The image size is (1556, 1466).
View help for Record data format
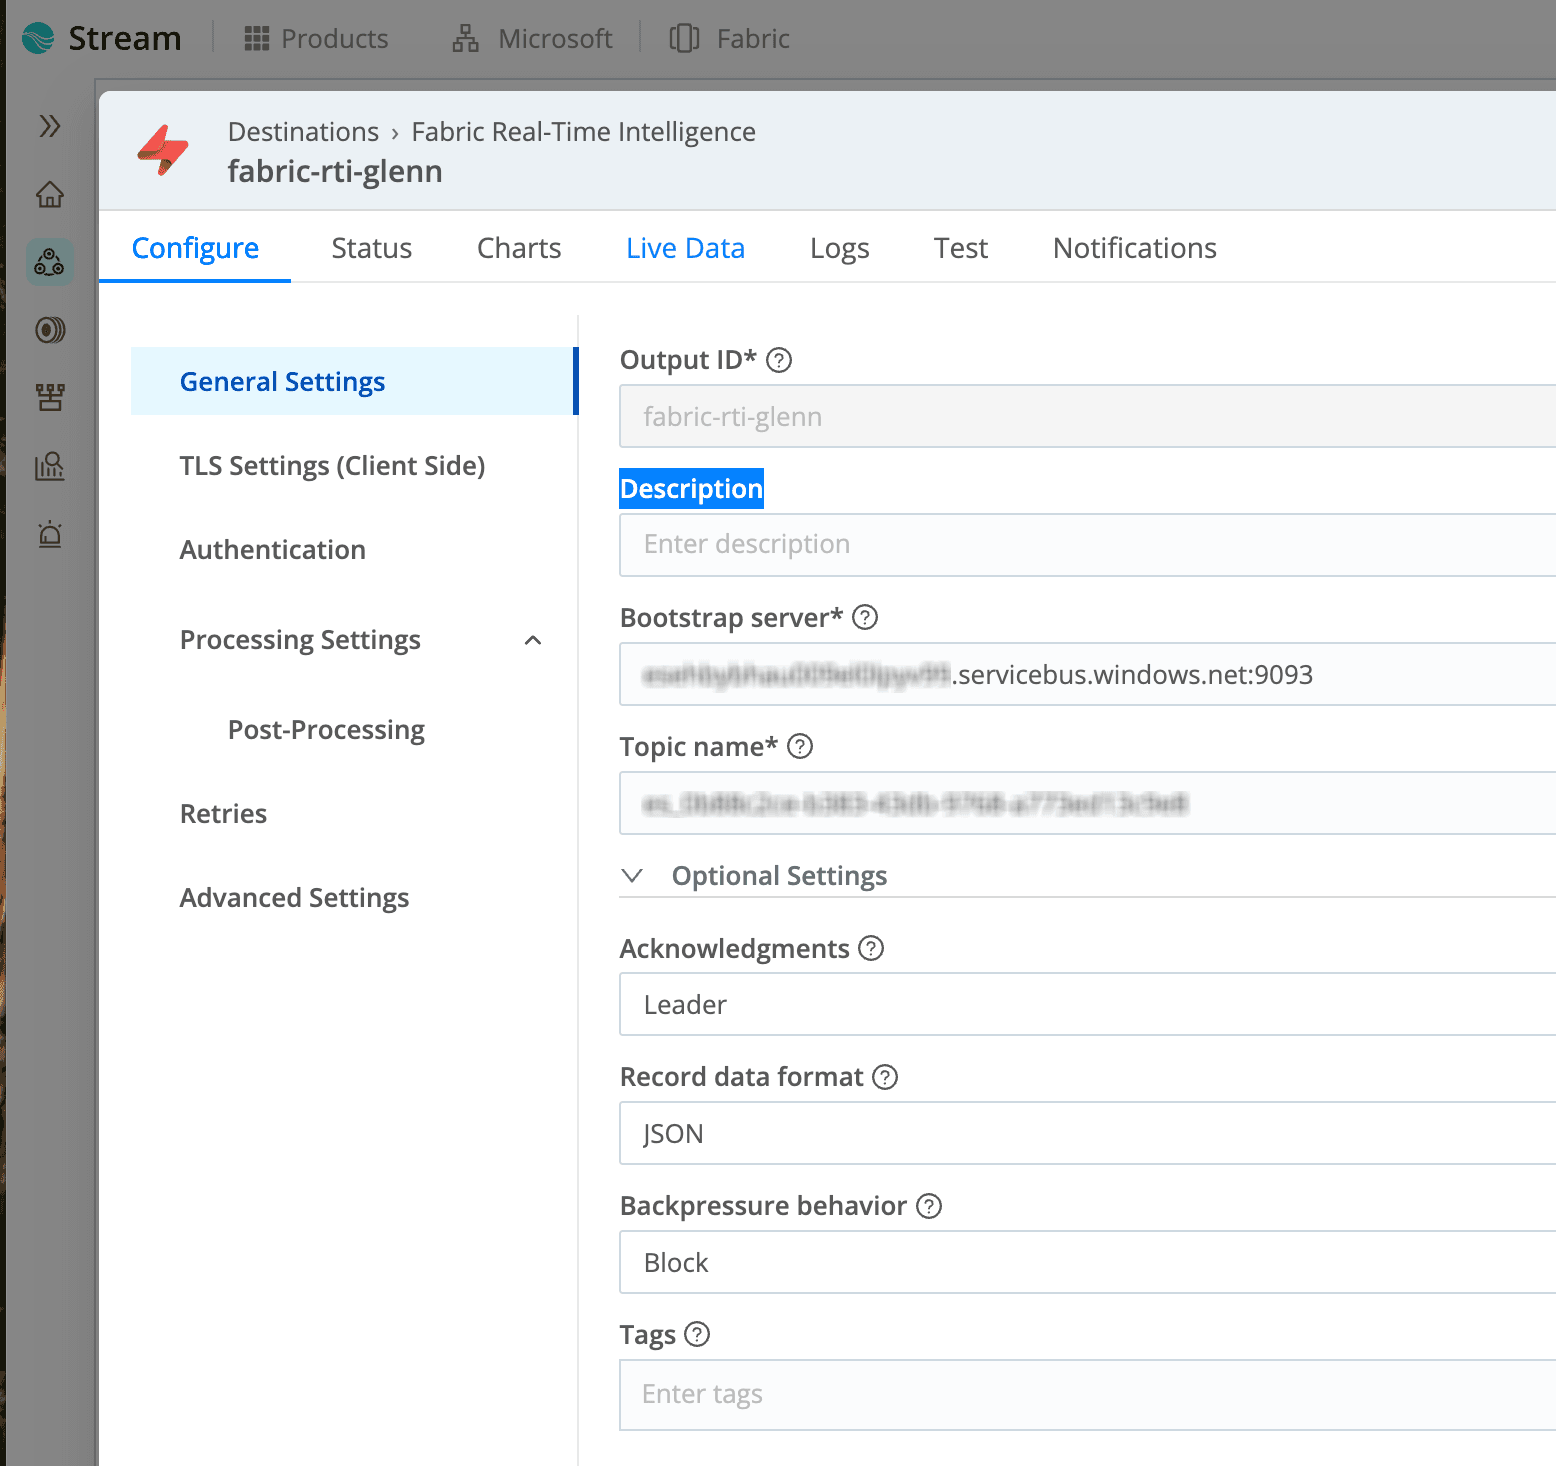click(x=885, y=1077)
